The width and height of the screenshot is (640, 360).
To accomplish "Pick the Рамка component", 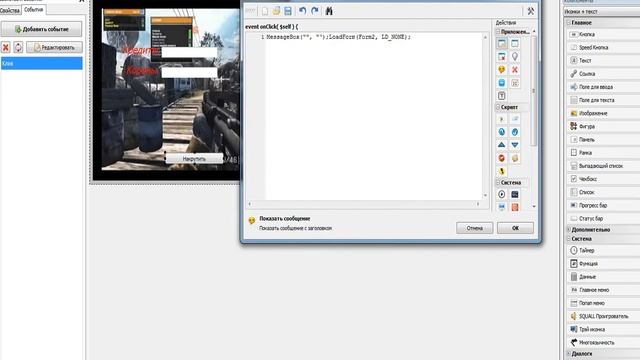I will [602, 153].
